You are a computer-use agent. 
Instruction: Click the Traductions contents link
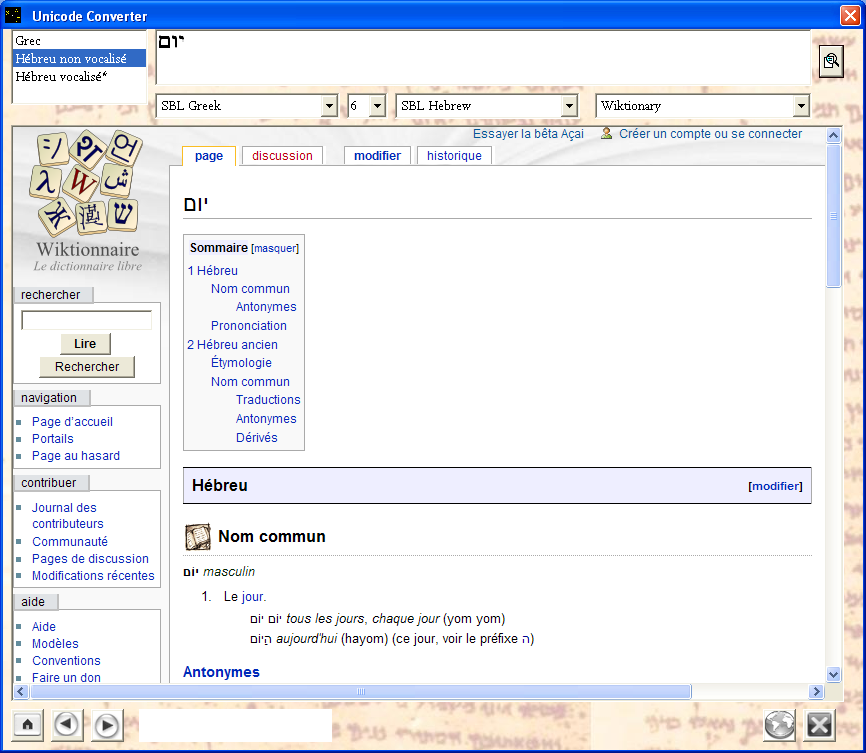coord(268,399)
